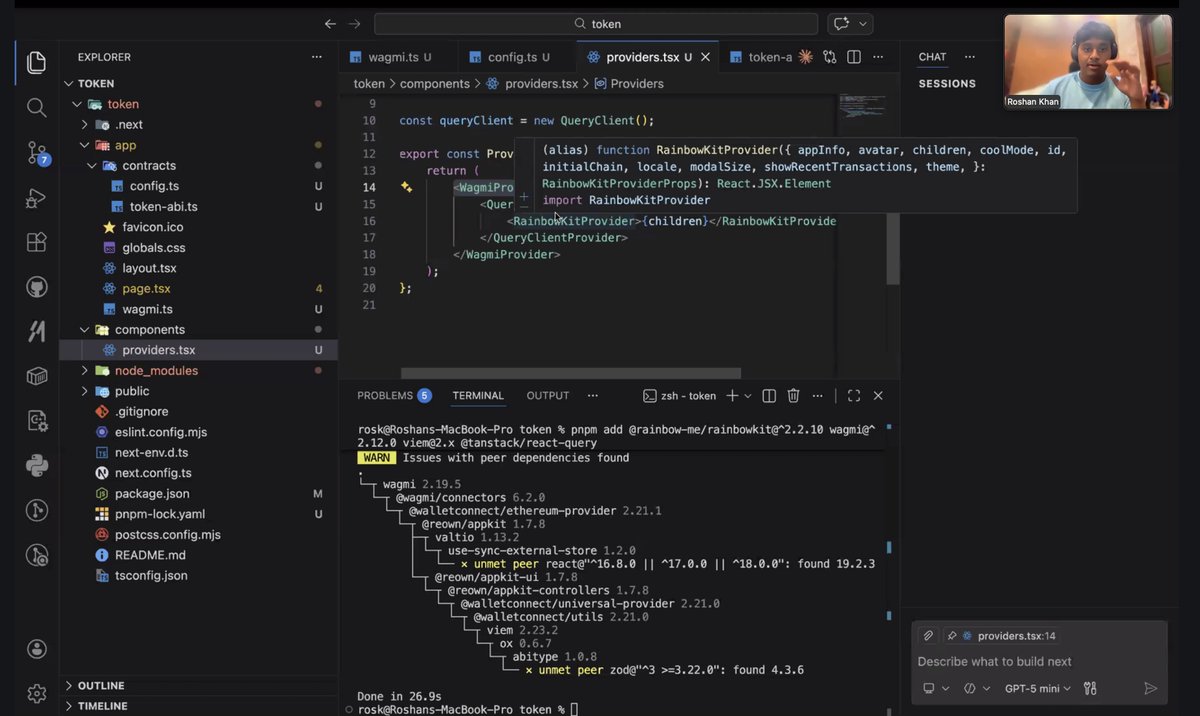Switch to the config.ts editor tab
The width and height of the screenshot is (1200, 716).
517,57
